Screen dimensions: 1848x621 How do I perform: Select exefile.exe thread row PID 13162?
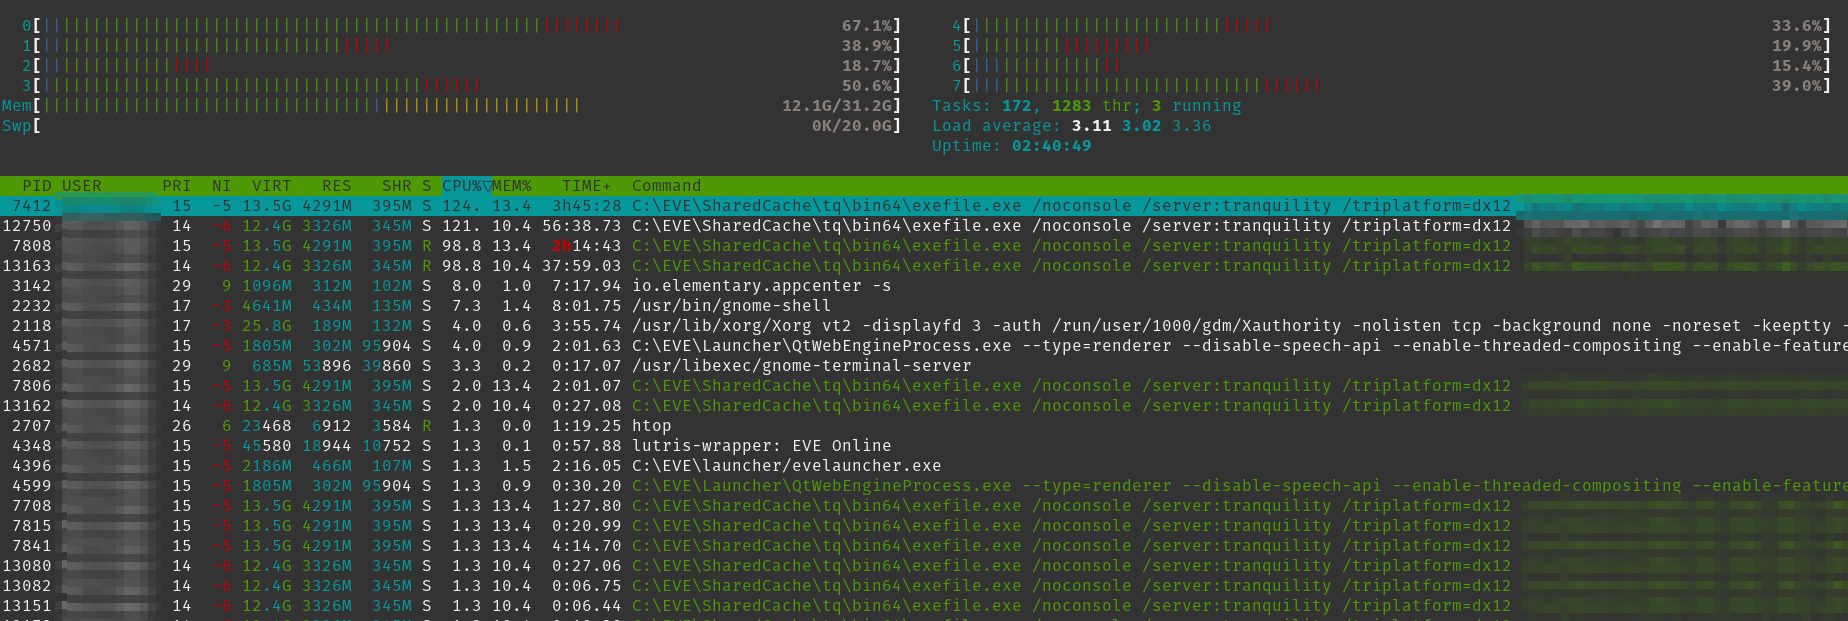tap(924, 406)
